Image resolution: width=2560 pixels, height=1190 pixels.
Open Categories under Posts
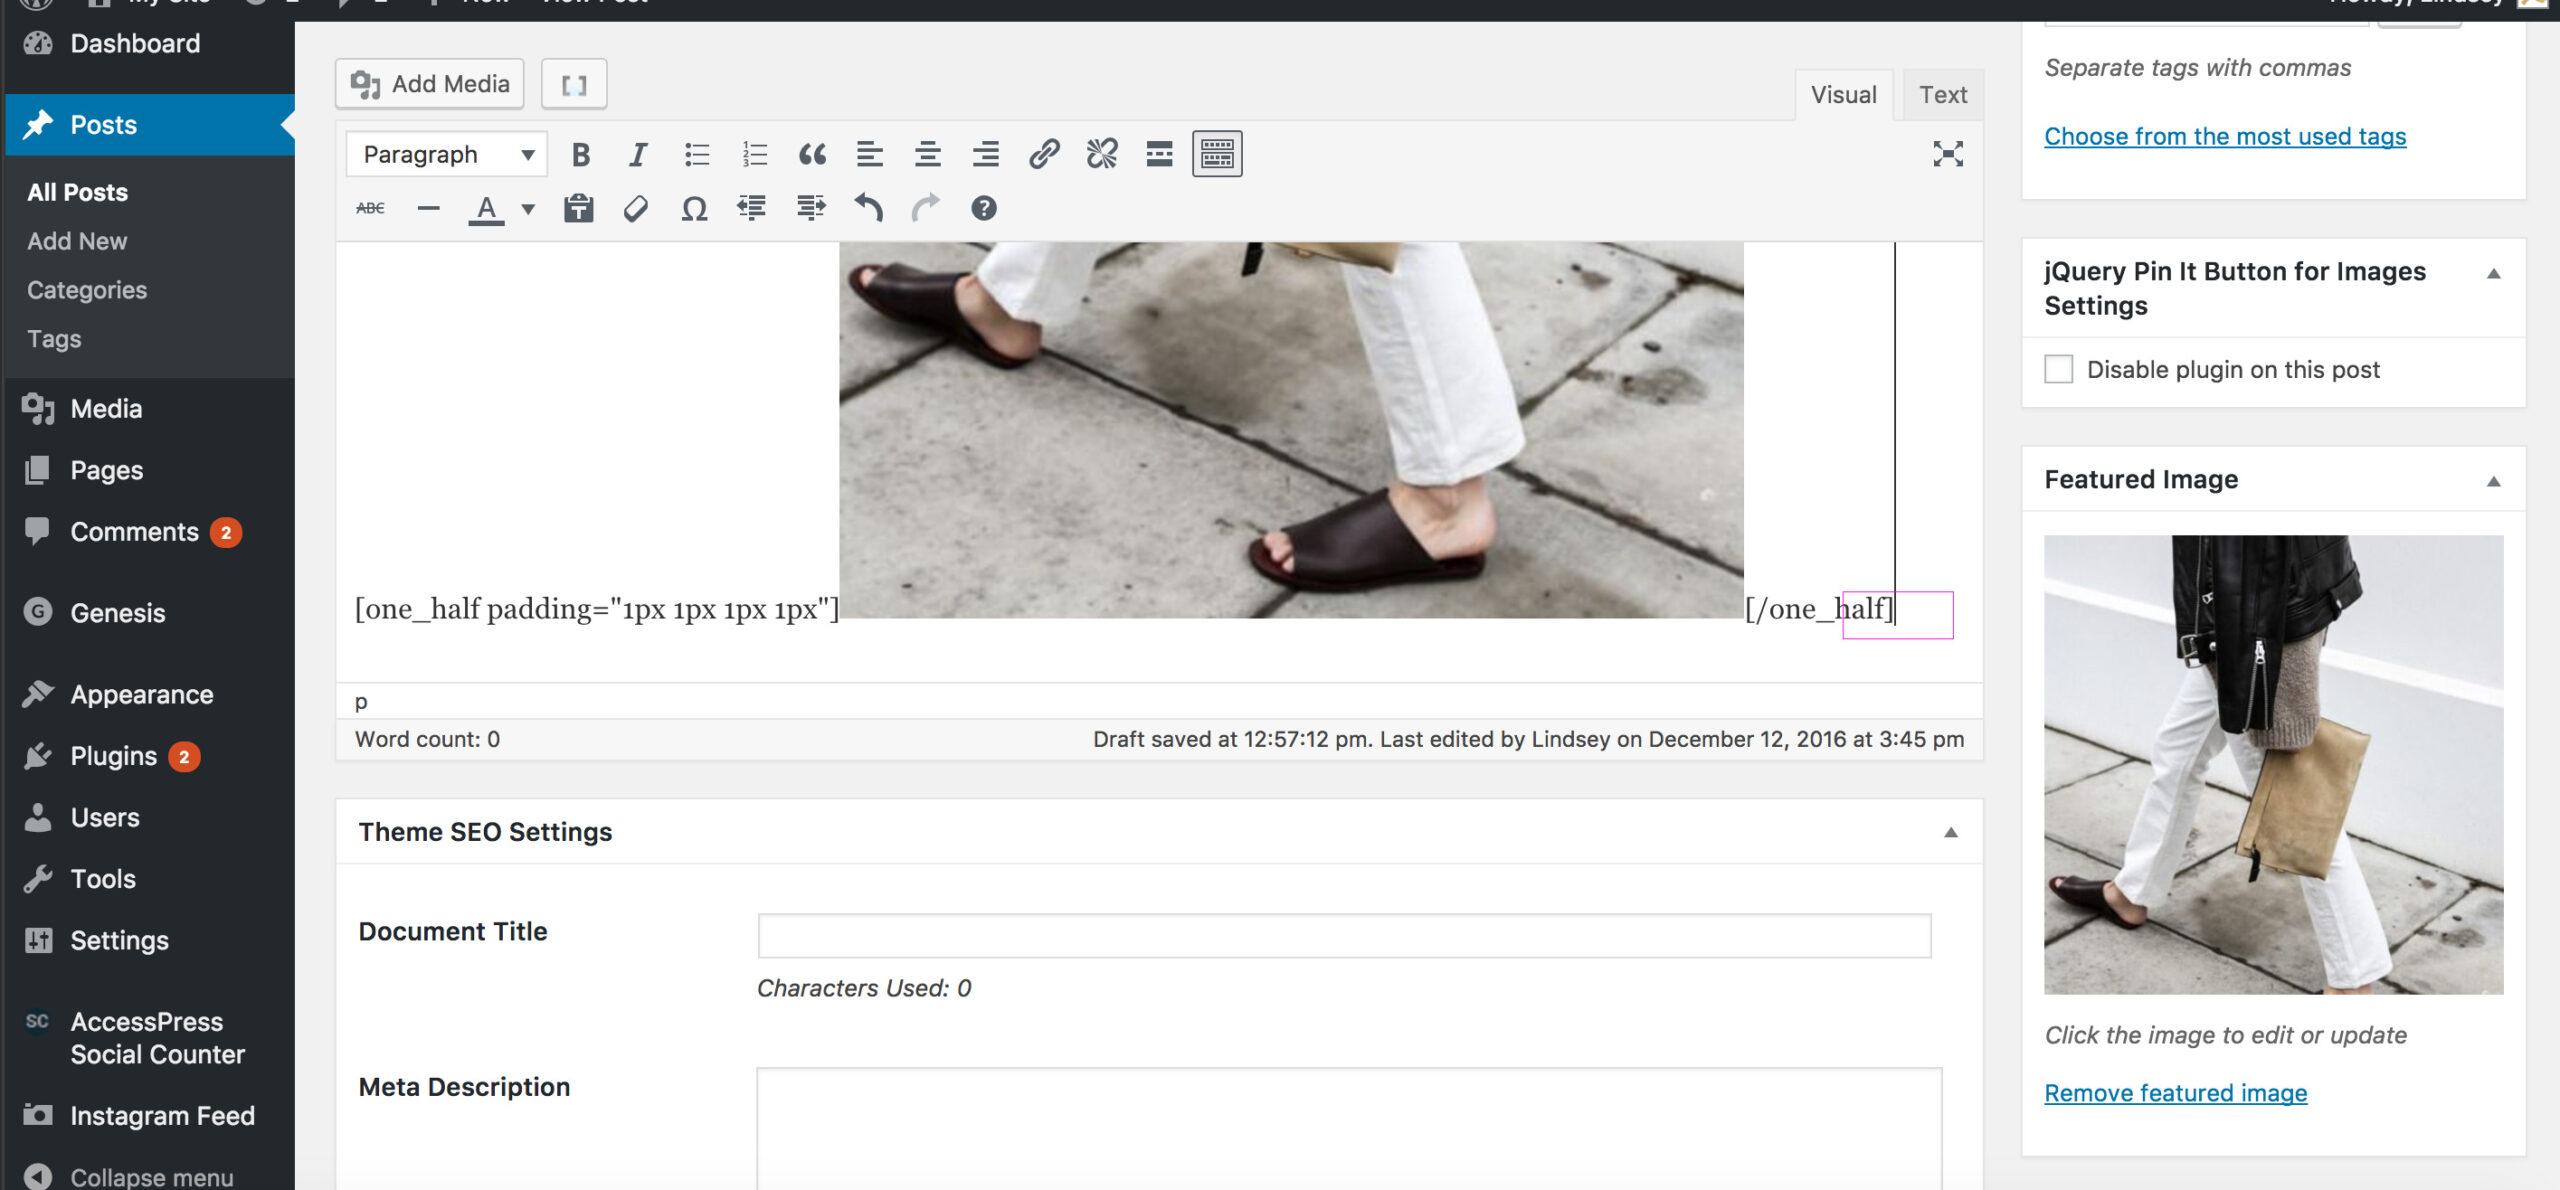pyautogui.click(x=87, y=290)
